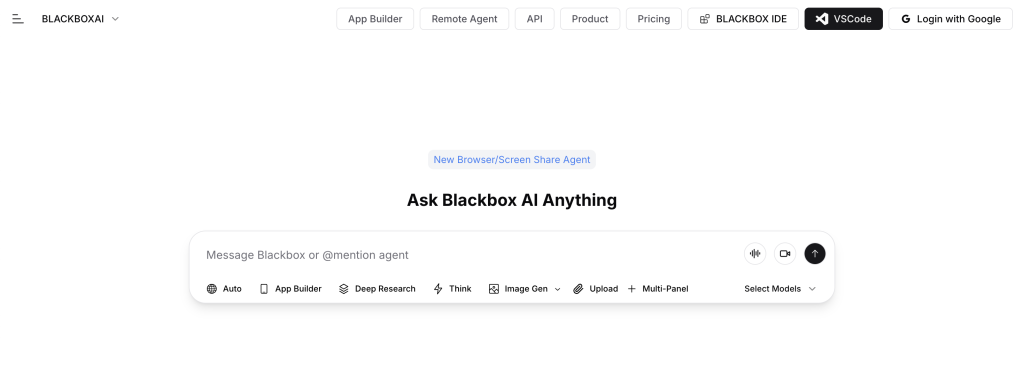Viewport: 1024px width, 386px height.
Task: Toggle App Builder mode in message box
Action: click(291, 289)
